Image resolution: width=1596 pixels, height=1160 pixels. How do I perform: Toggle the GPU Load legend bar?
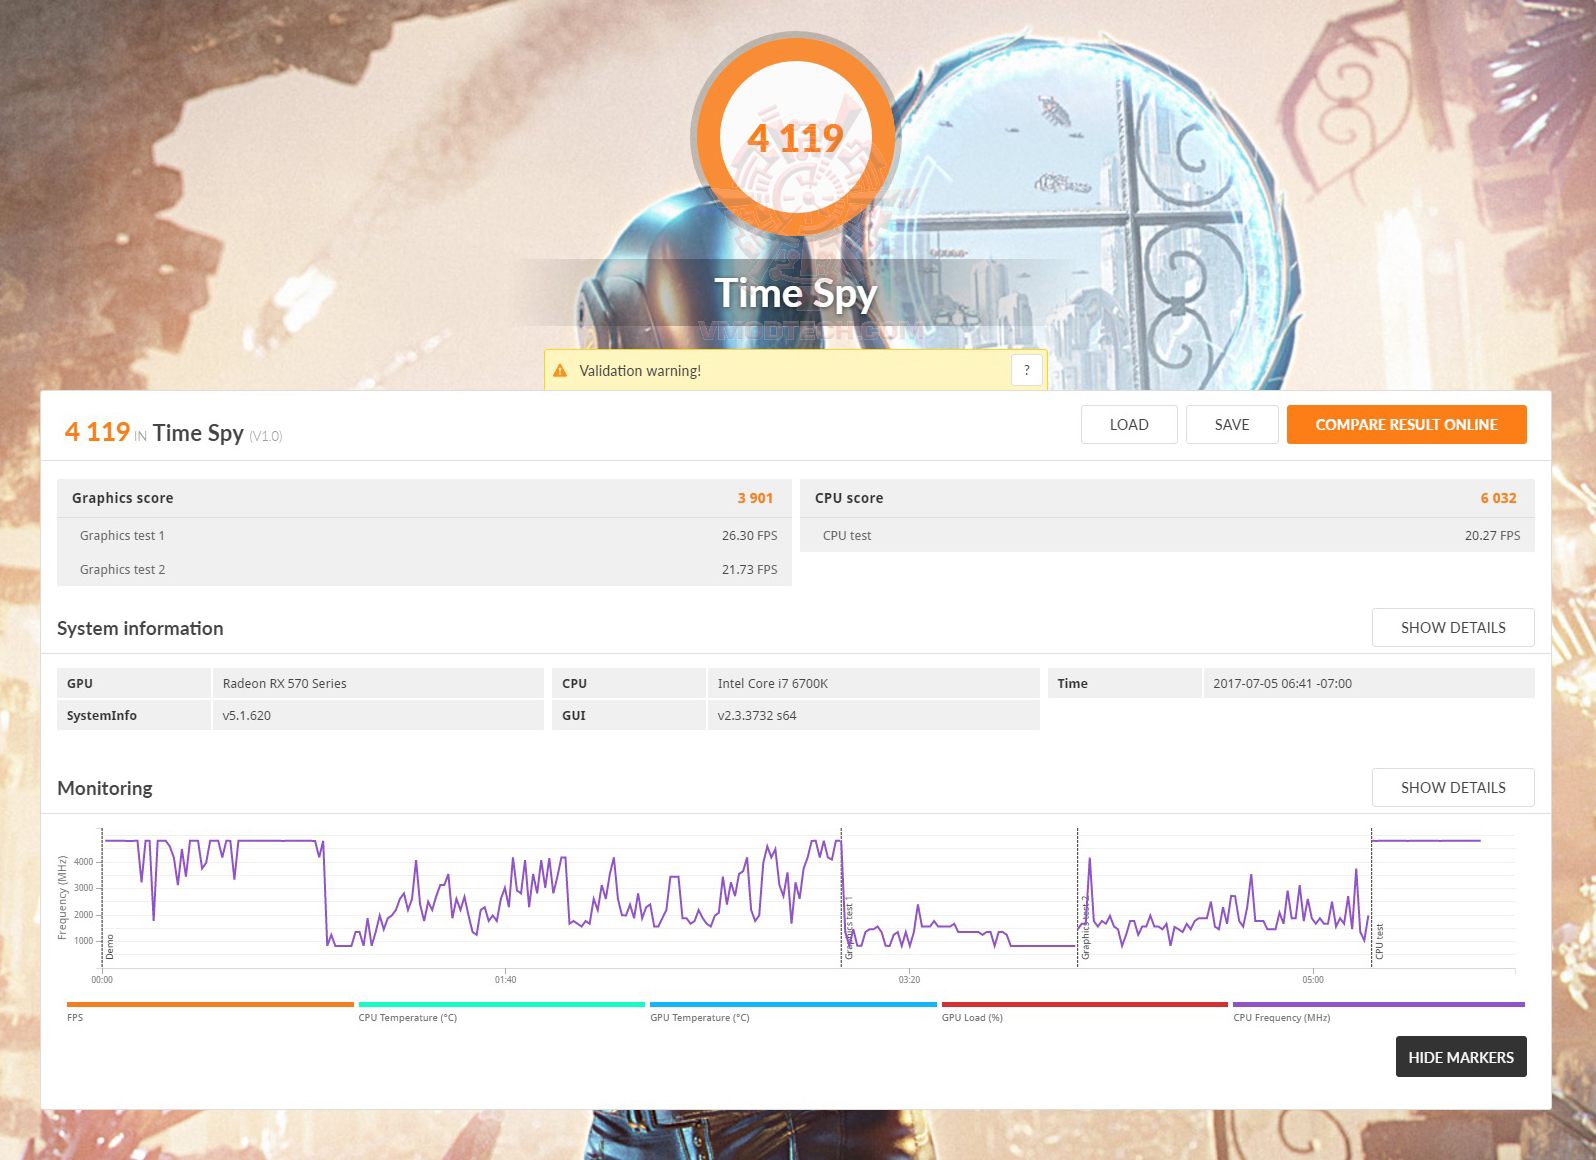1085,1005
